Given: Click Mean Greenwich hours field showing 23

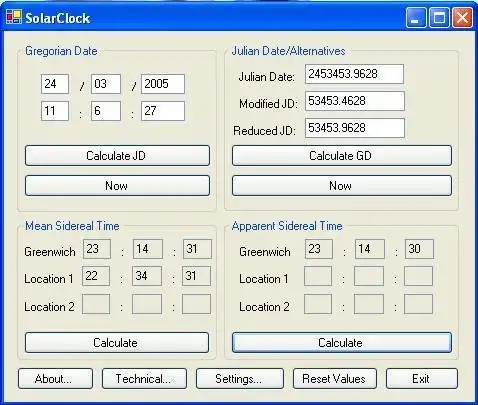Looking at the screenshot, I should (97, 249).
